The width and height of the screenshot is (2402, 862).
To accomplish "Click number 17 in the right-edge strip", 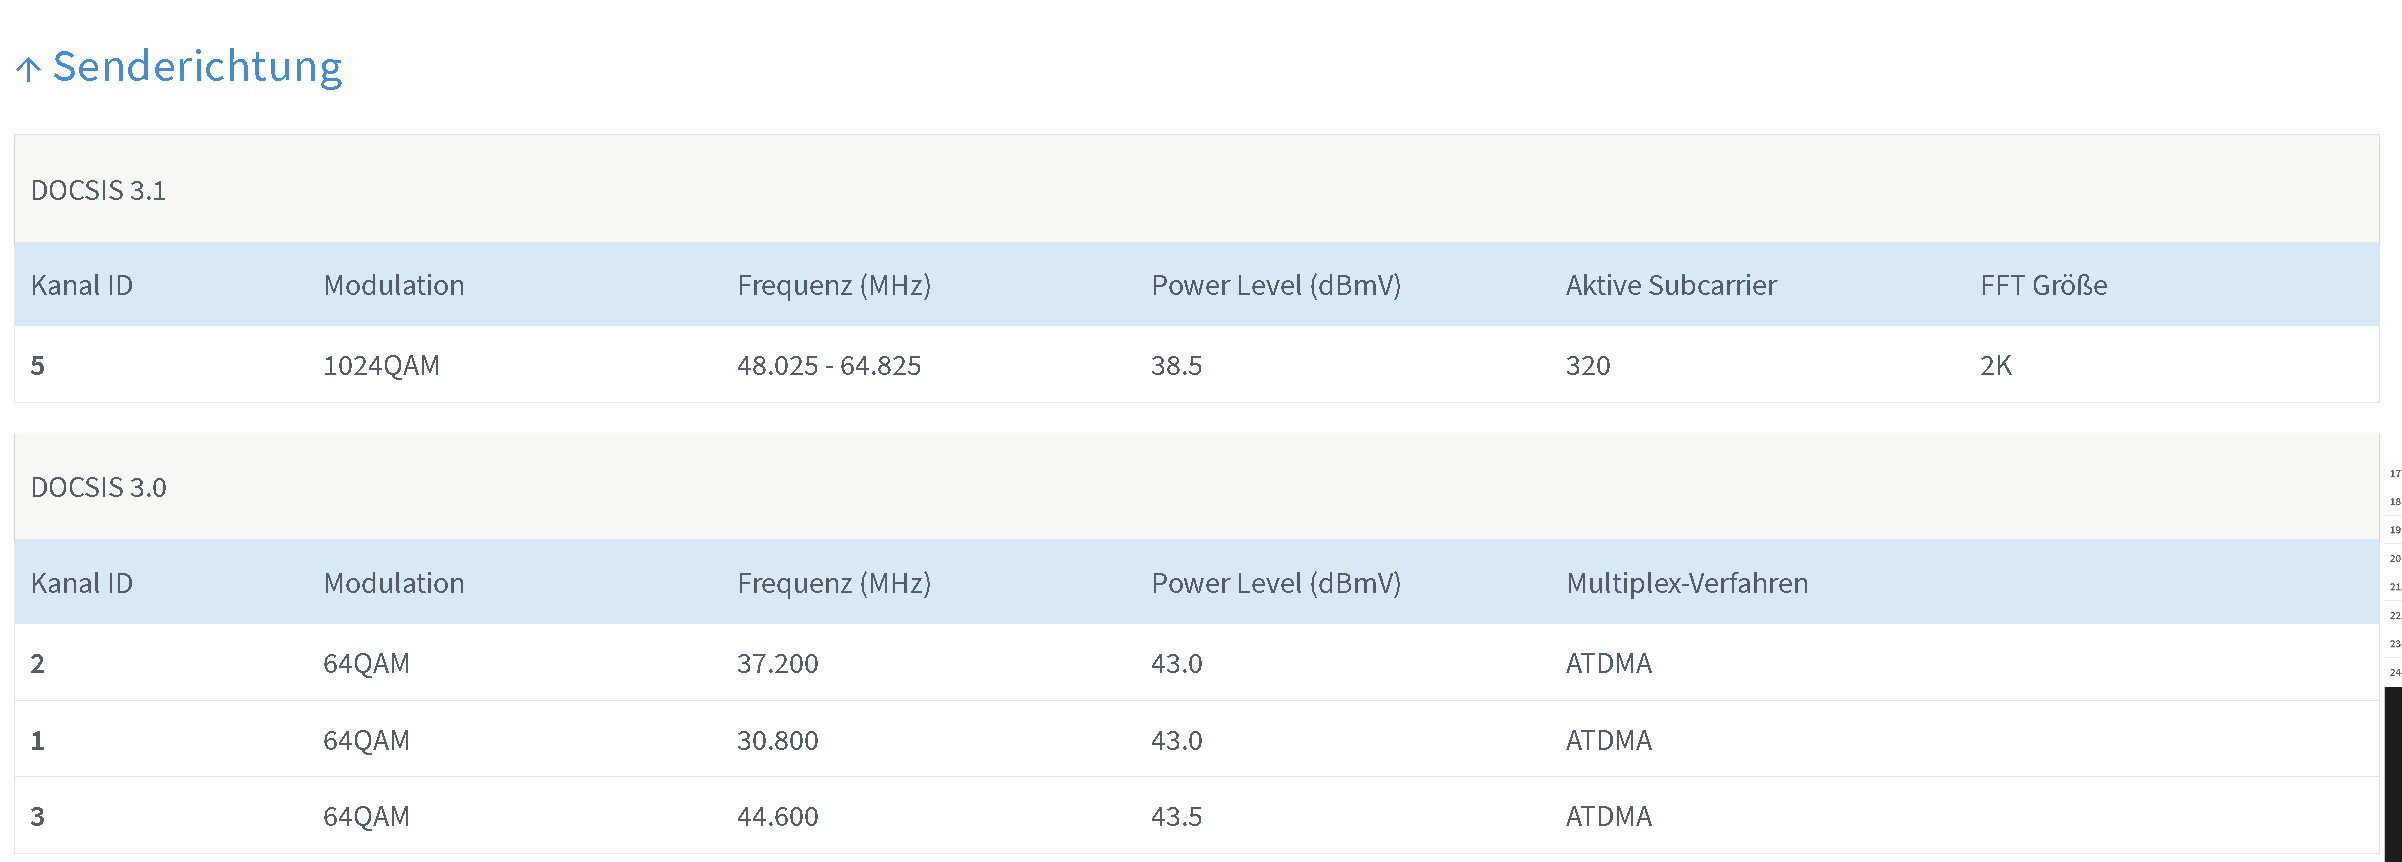I will coord(2394,473).
